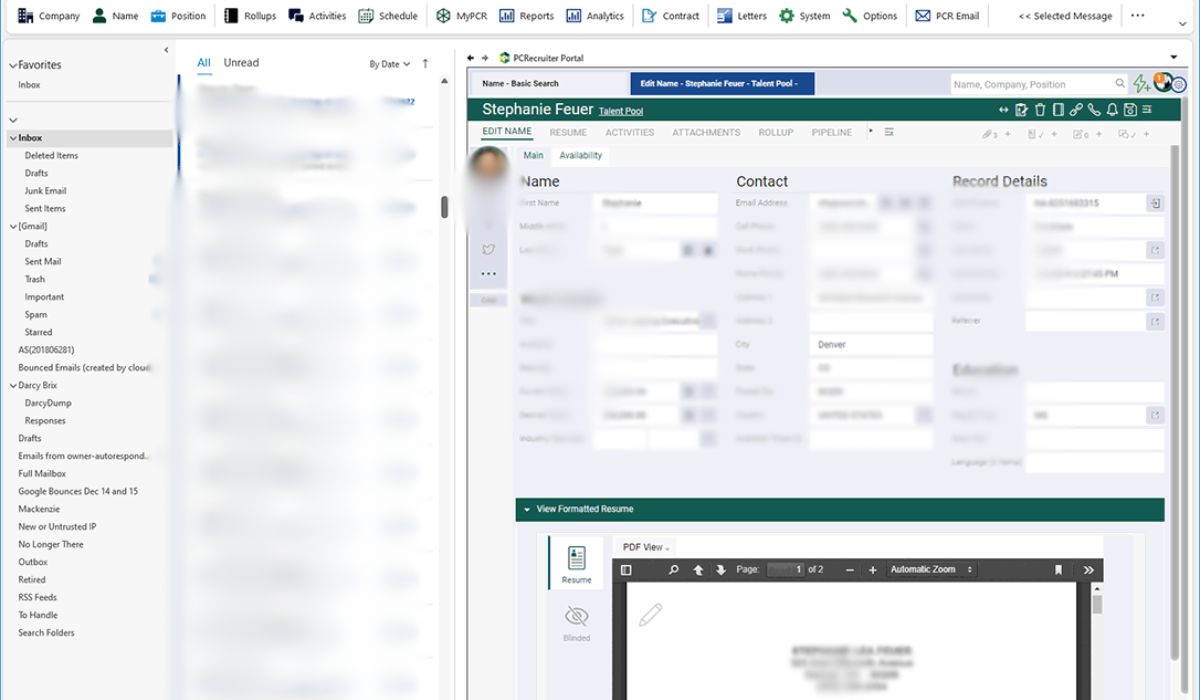
Task: Open Analytics in the toolbar
Action: pyautogui.click(x=594, y=16)
